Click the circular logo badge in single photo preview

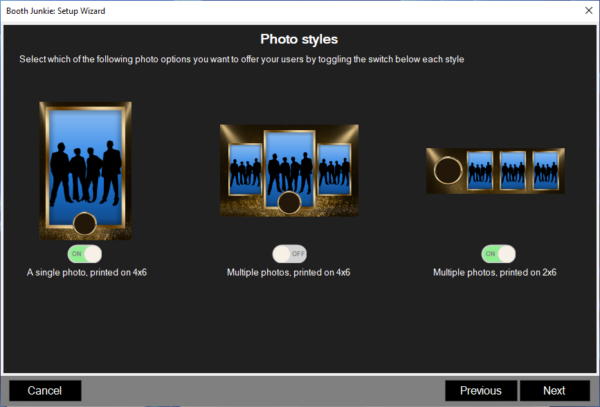pos(86,221)
